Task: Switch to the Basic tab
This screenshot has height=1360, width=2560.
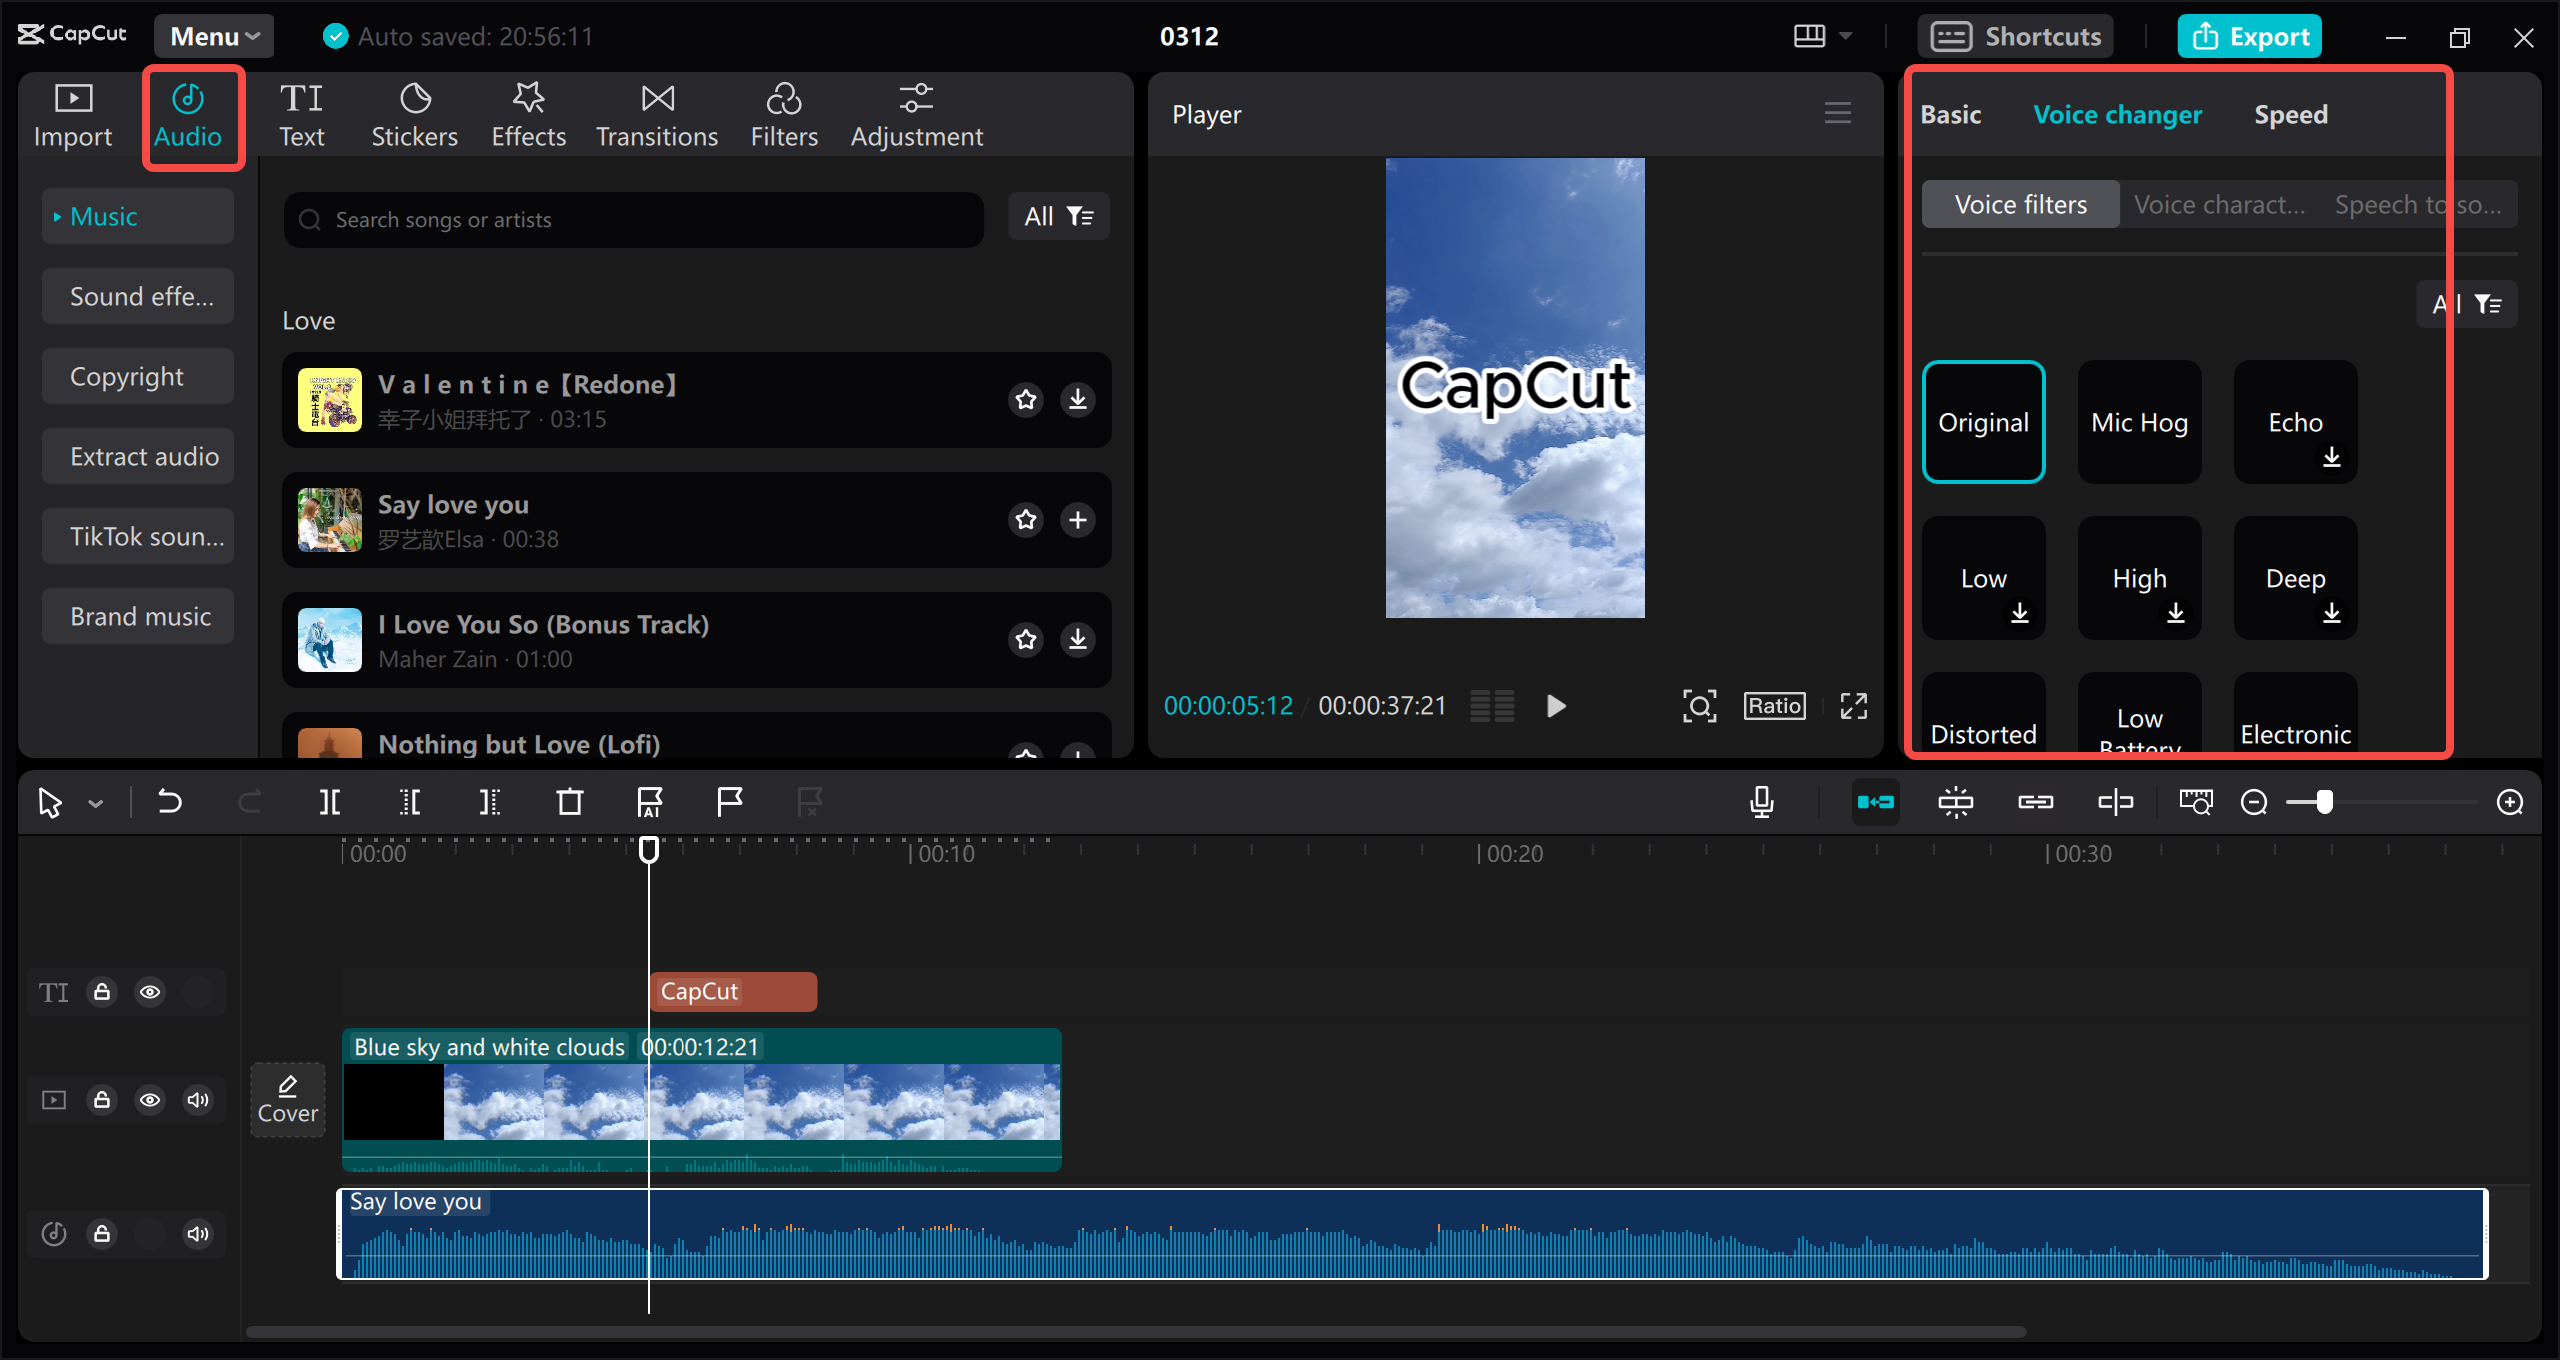Action: pyautogui.click(x=1950, y=113)
